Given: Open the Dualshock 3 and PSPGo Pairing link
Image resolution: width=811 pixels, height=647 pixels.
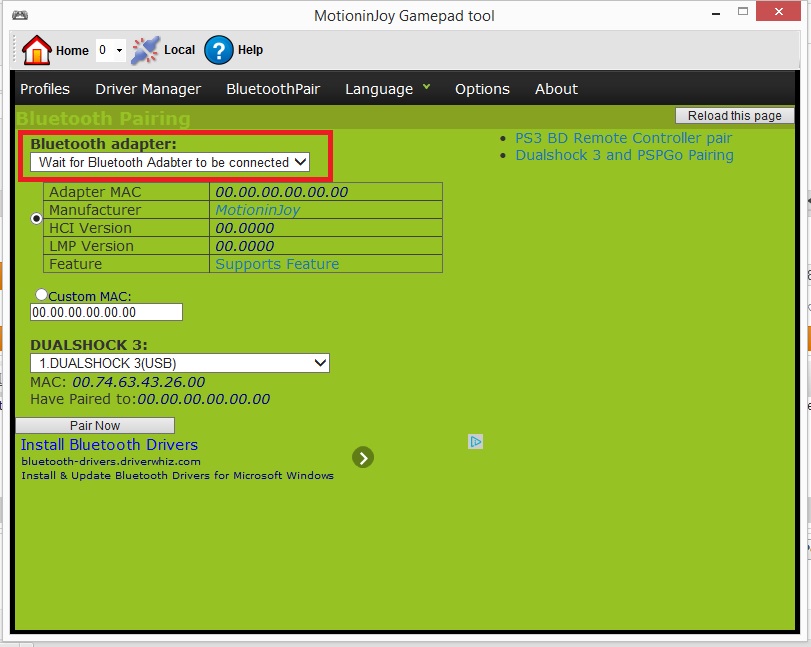Looking at the screenshot, I should [624, 155].
